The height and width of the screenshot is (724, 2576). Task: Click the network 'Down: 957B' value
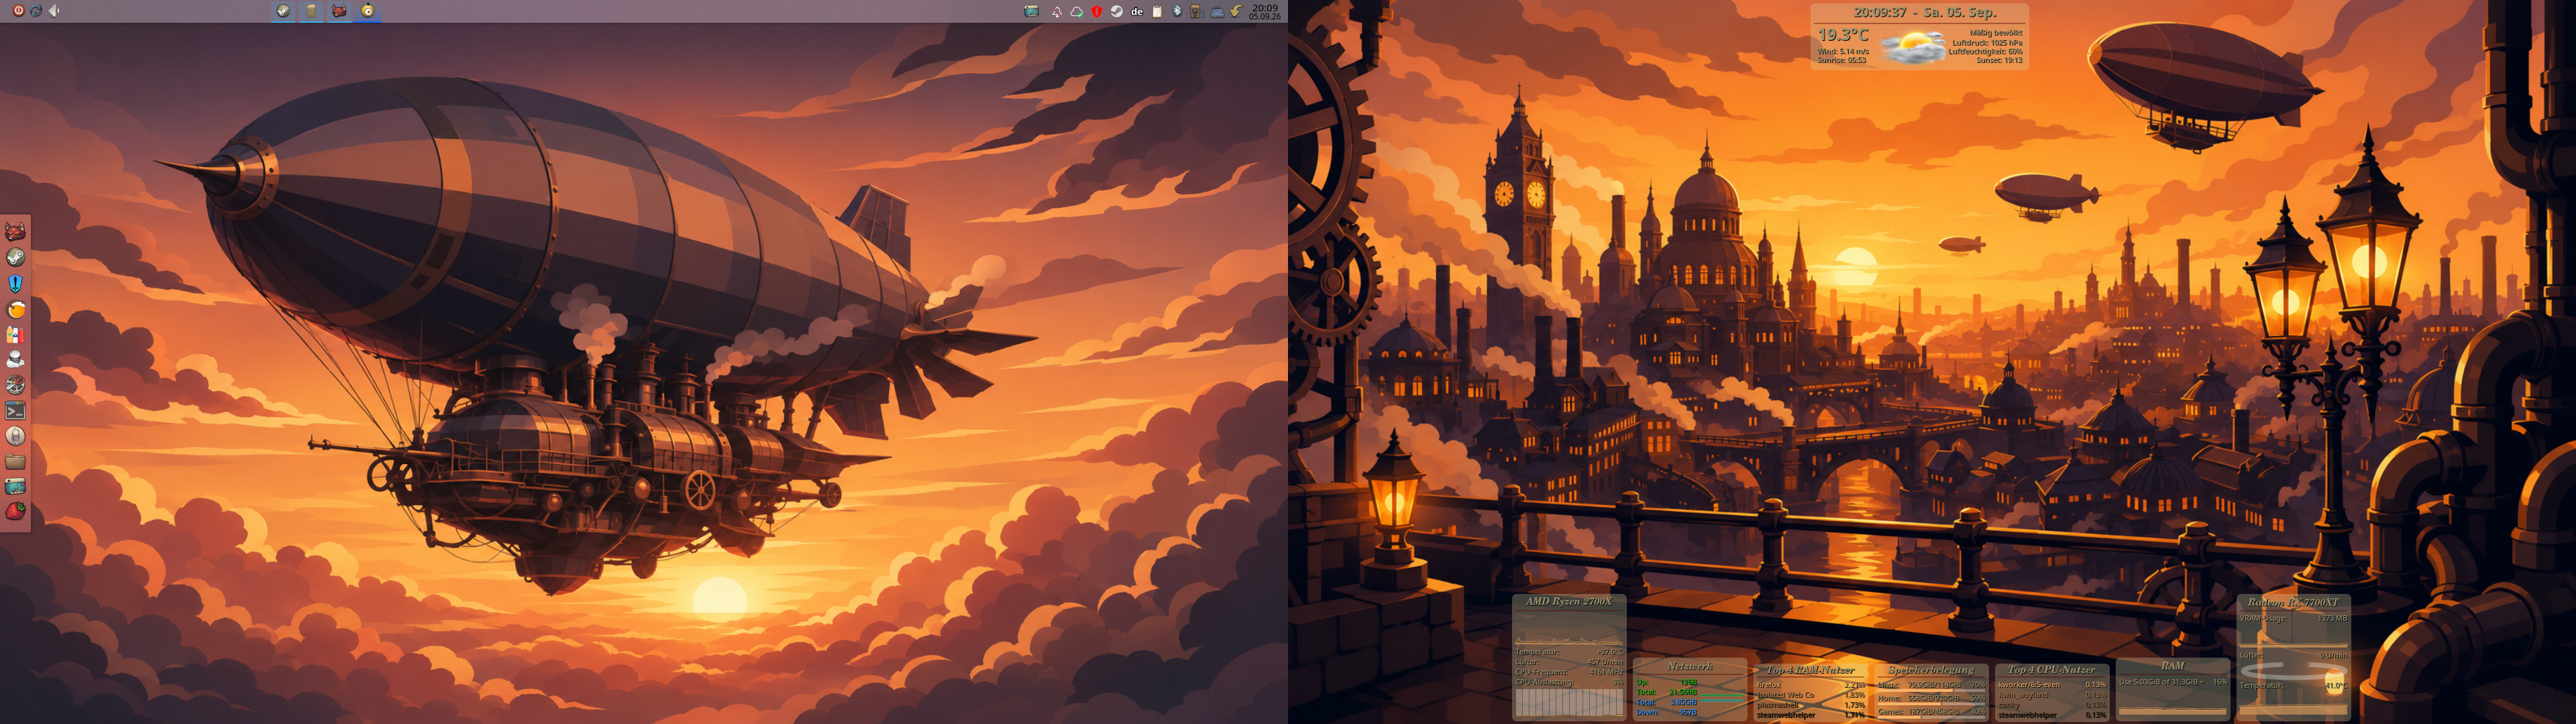1688,712
